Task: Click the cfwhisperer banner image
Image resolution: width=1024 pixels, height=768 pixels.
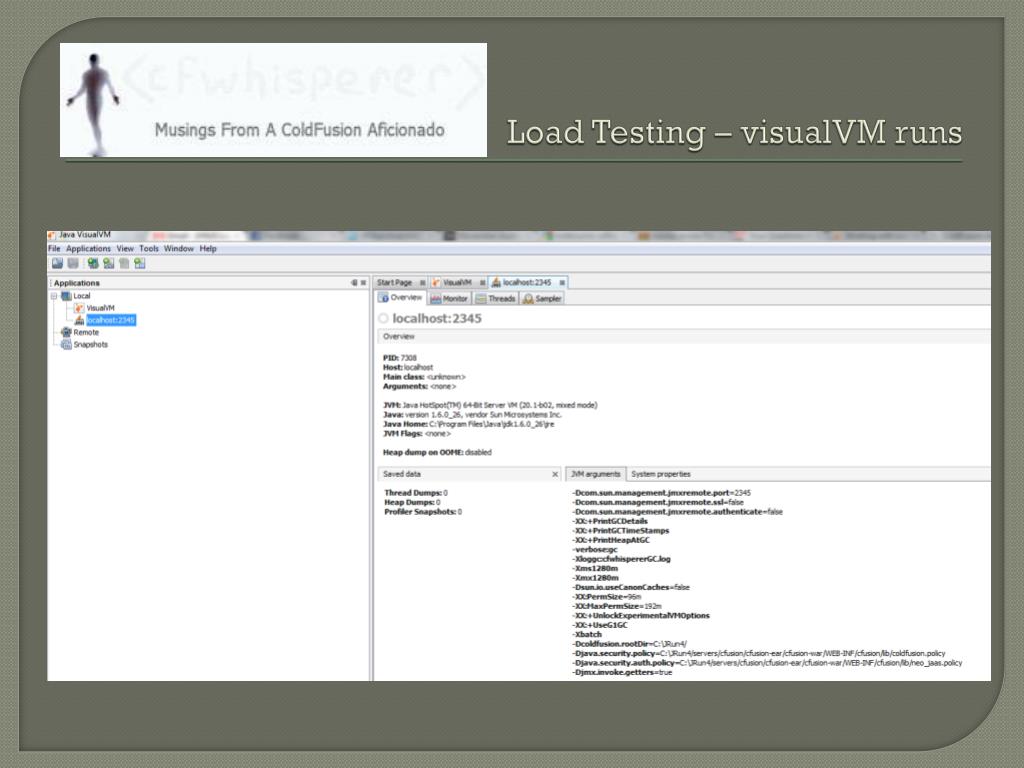Action: click(273, 100)
